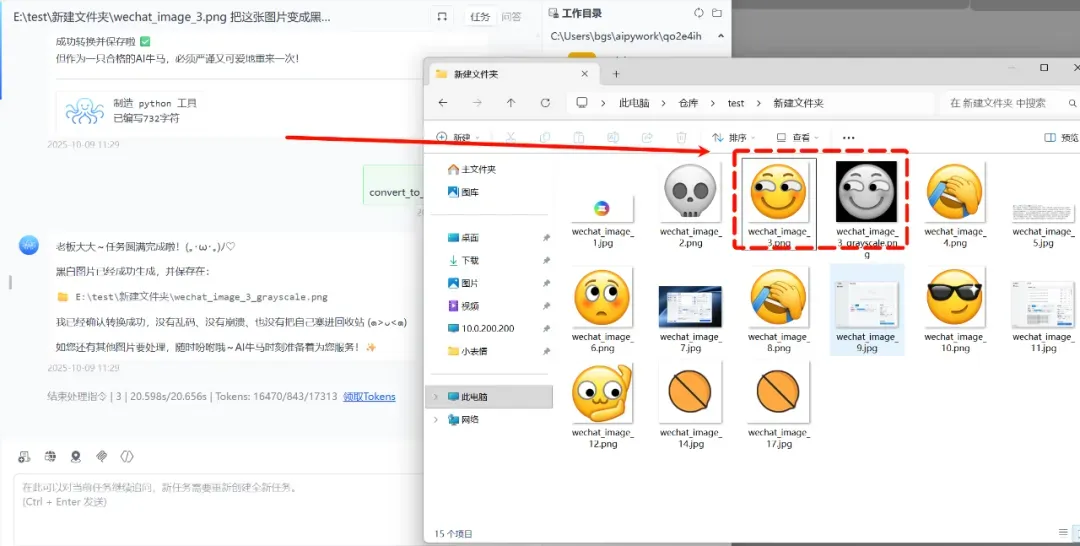1080x546 pixels.
Task: Go forward in File Explorer
Action: [x=477, y=103]
